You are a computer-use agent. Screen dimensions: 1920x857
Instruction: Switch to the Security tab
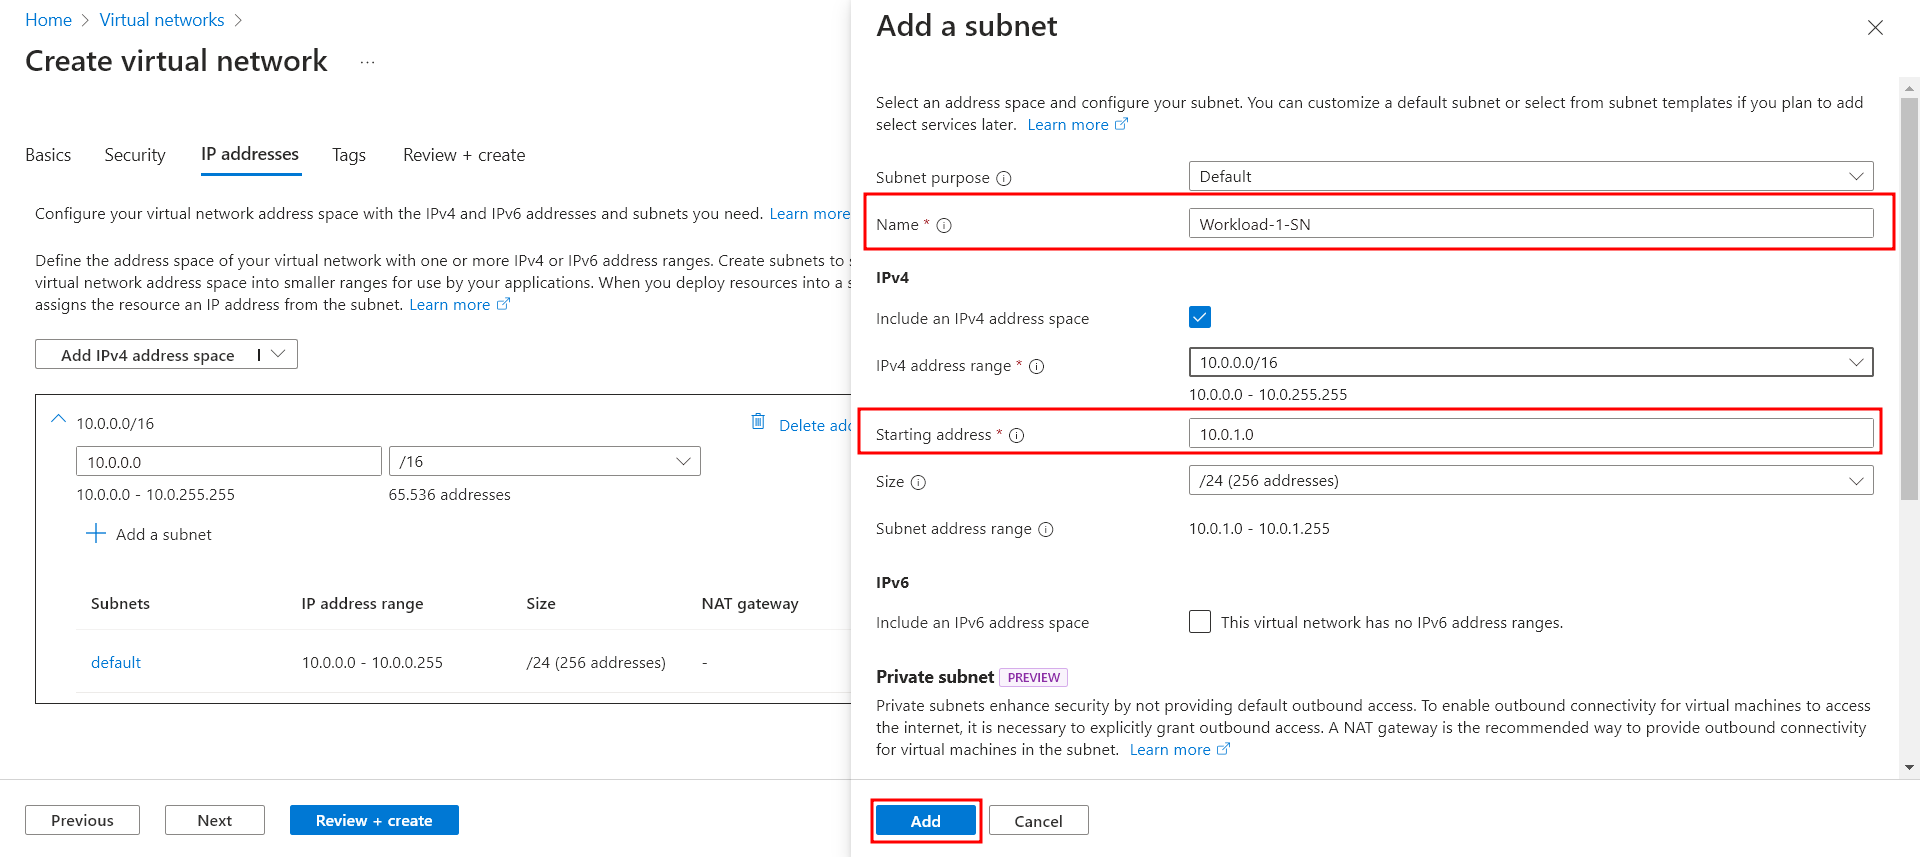pos(135,155)
